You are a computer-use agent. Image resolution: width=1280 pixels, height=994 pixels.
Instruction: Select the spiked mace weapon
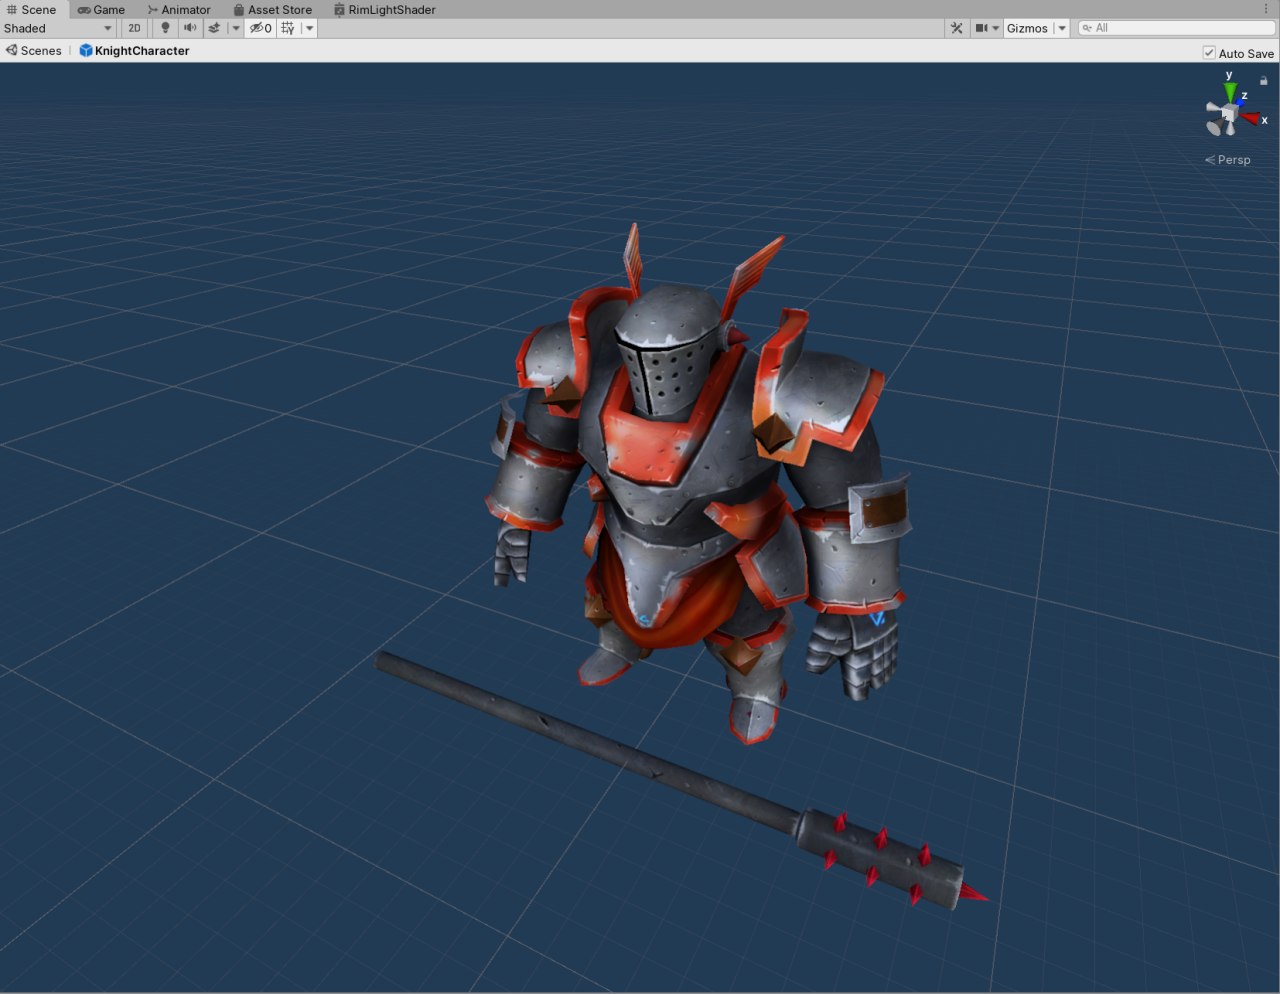coord(680,780)
